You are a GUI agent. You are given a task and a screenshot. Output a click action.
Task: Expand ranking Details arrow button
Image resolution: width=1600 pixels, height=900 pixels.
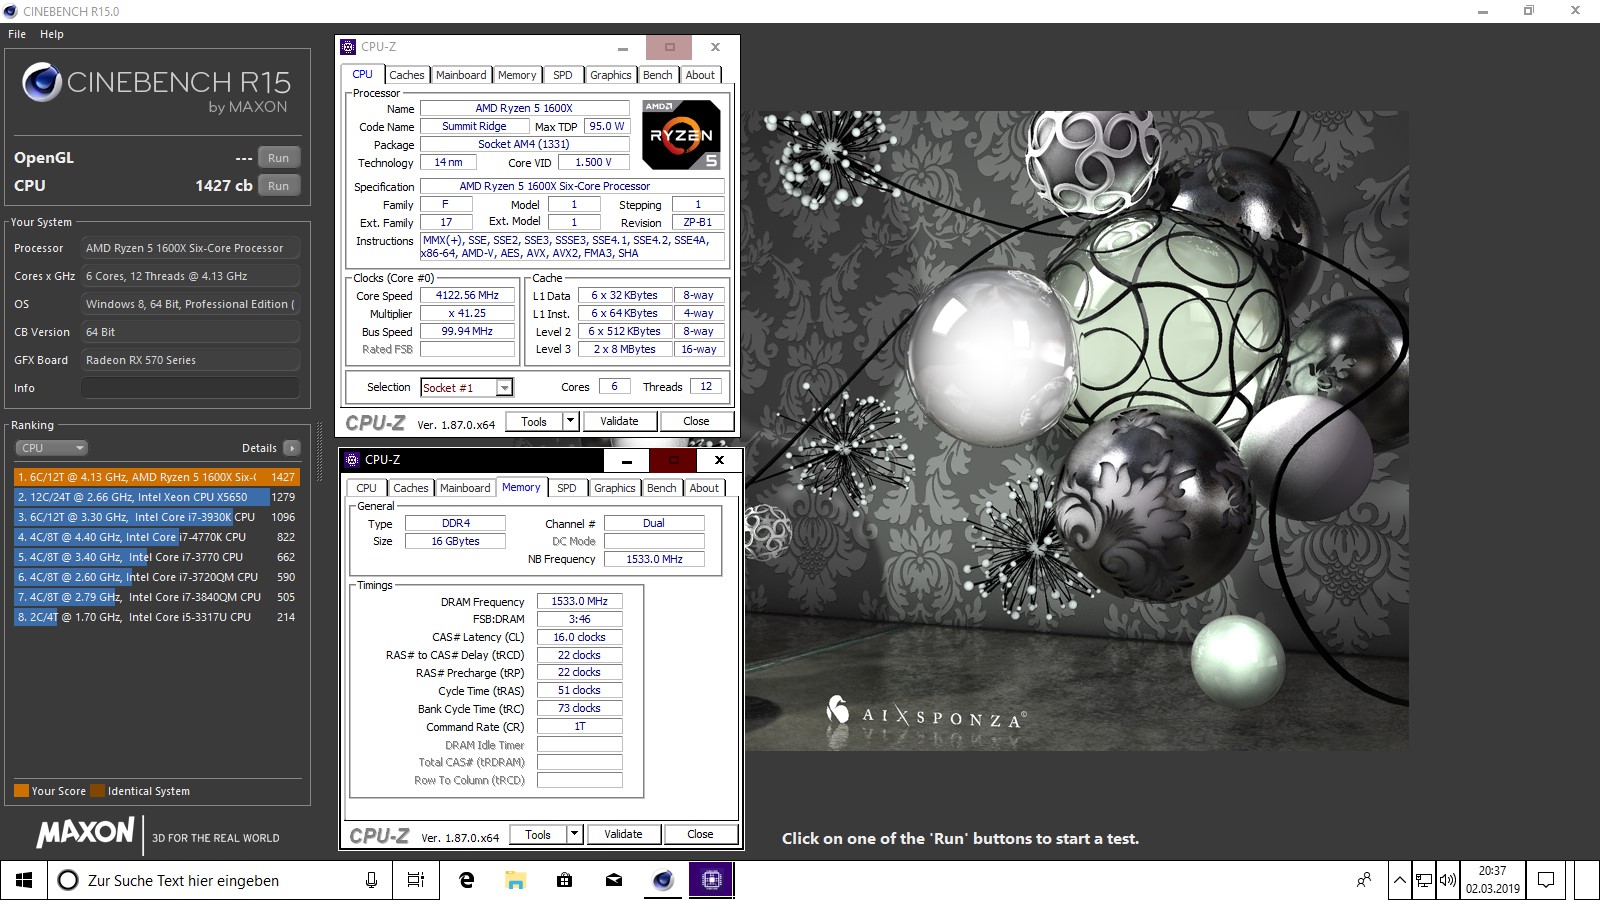click(x=292, y=448)
